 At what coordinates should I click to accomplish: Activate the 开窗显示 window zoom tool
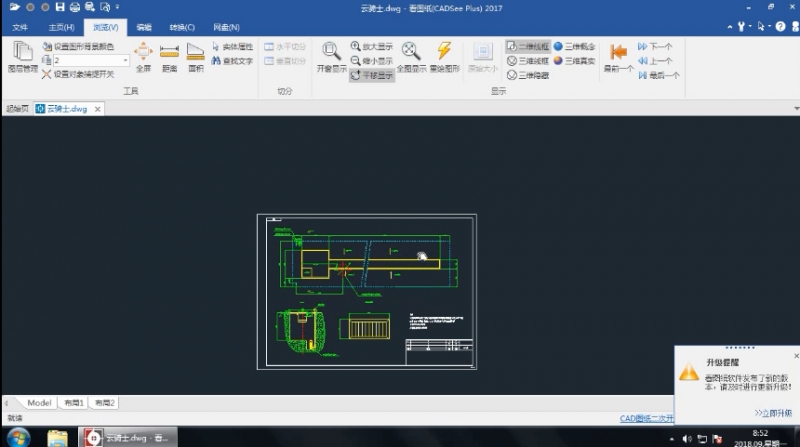332,57
